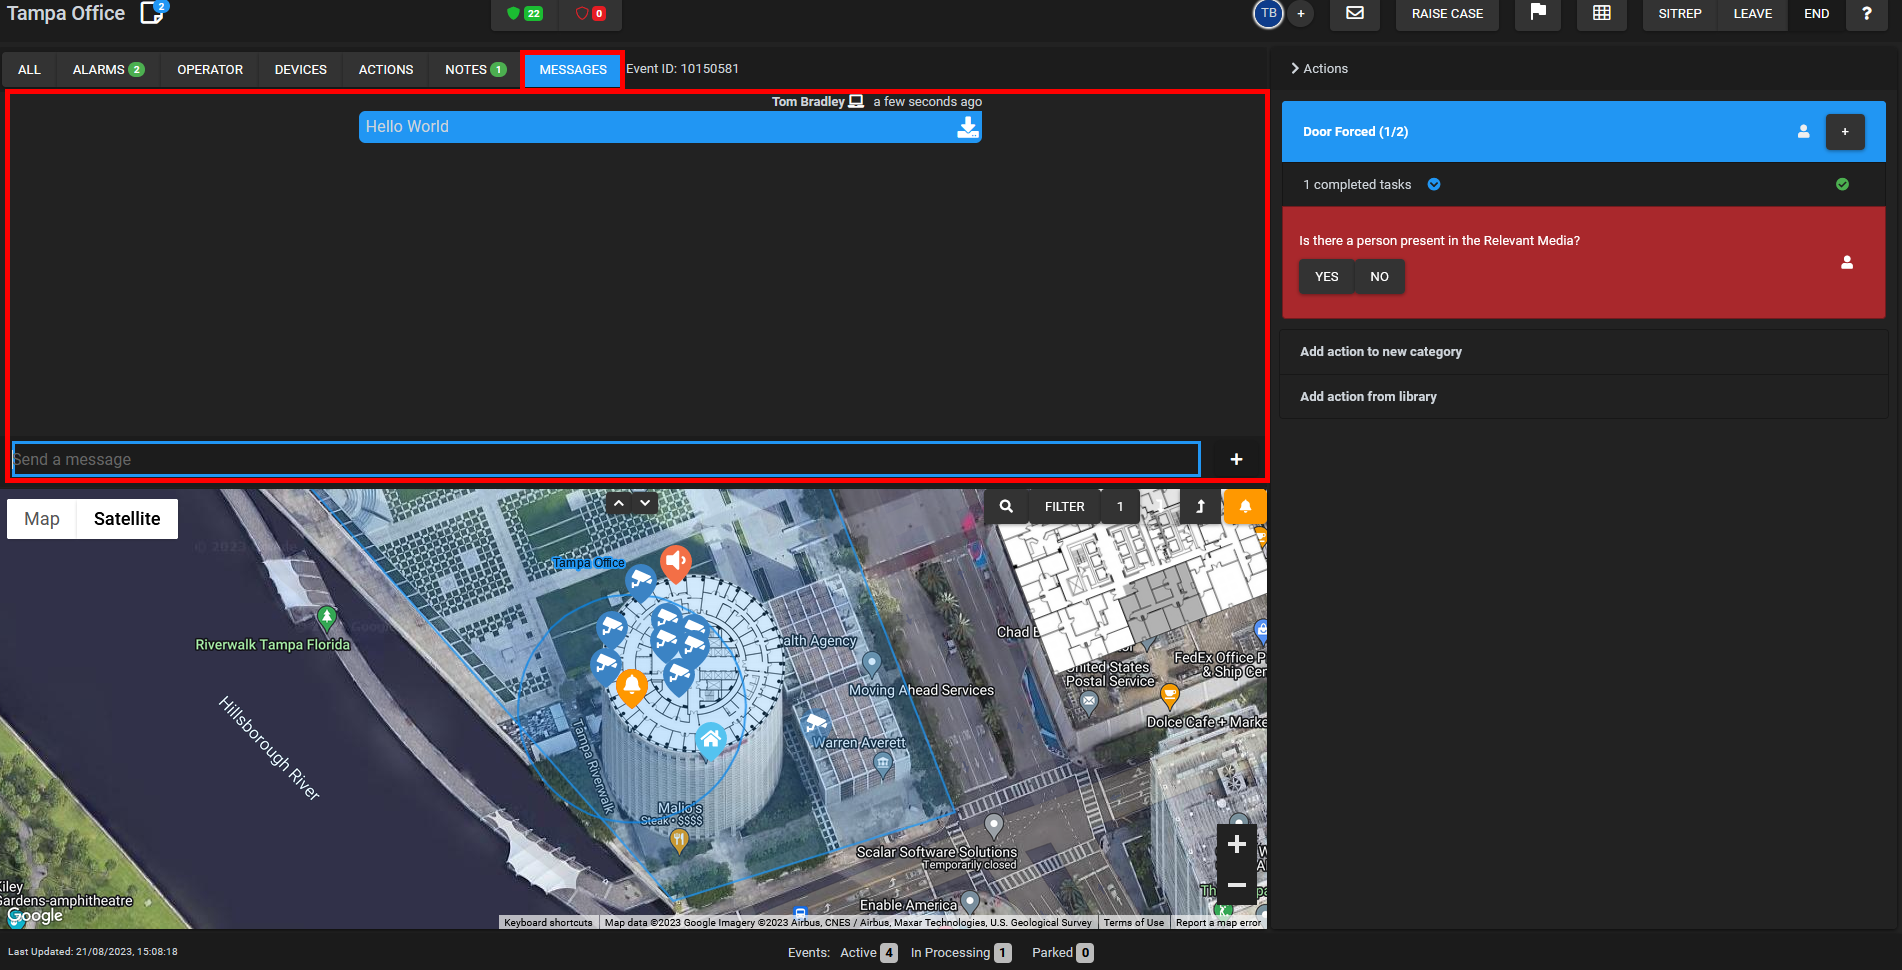Screen dimensions: 1902x970
Task: Switch map view to Map mode
Action: (42, 519)
